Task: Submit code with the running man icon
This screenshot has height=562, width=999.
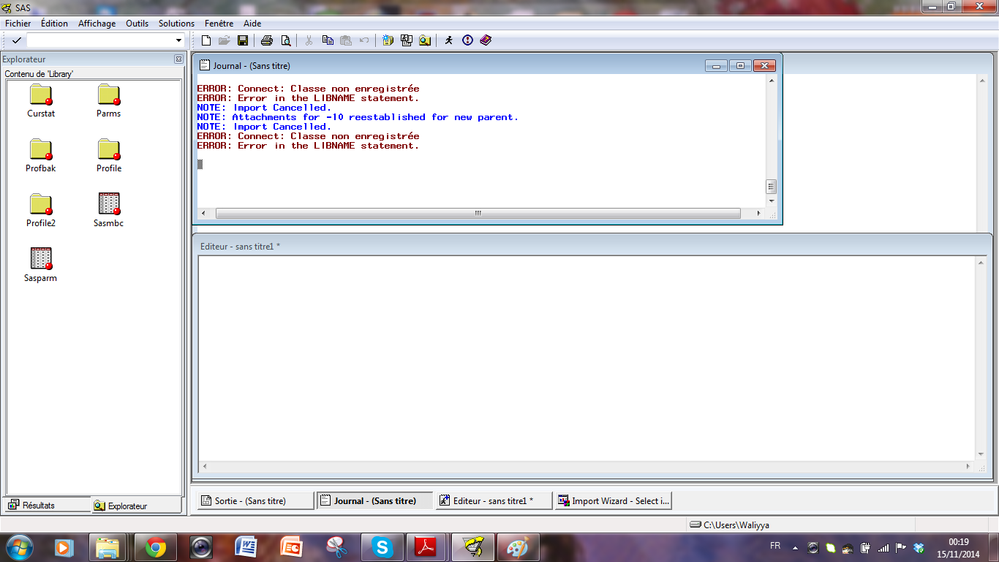Action: coord(449,40)
